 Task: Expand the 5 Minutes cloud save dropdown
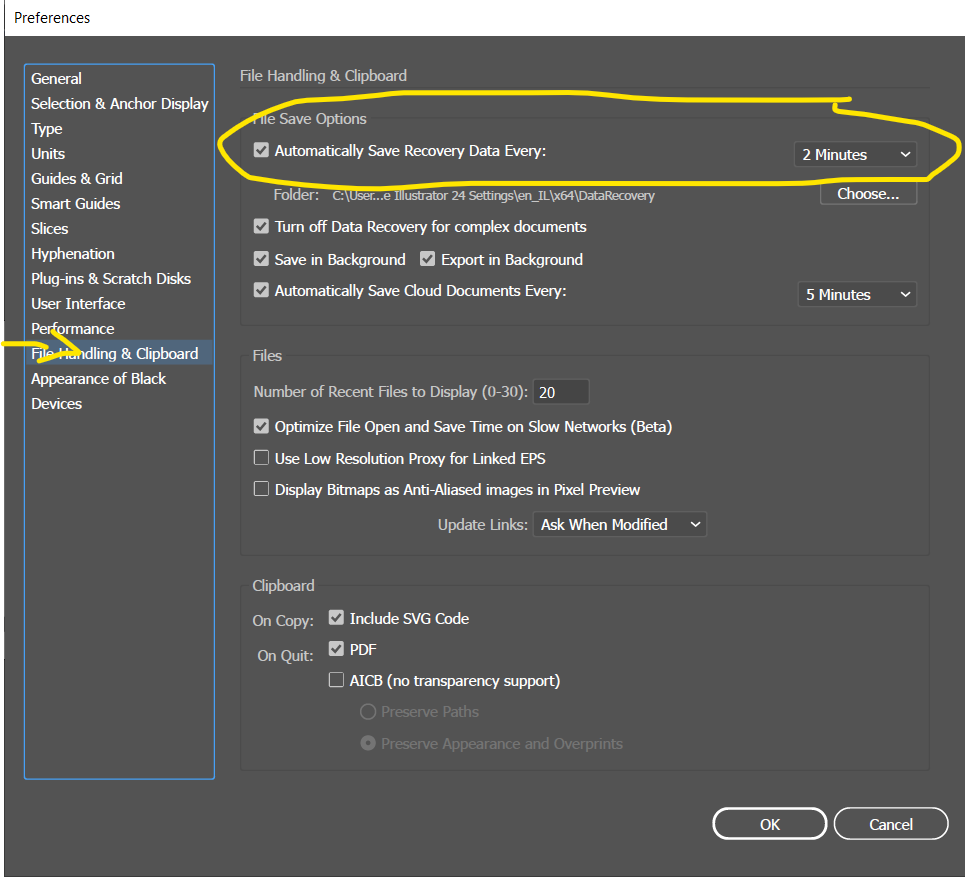(x=858, y=295)
